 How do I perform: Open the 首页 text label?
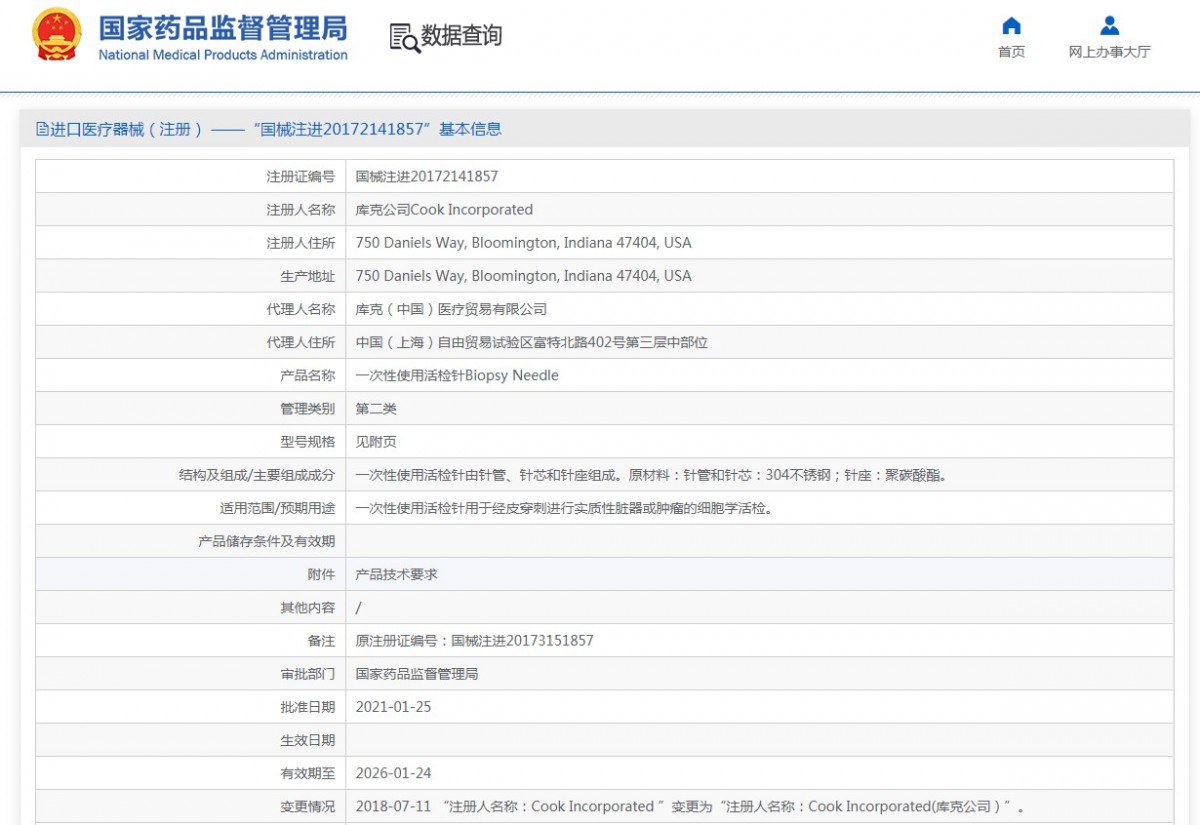tap(1011, 52)
